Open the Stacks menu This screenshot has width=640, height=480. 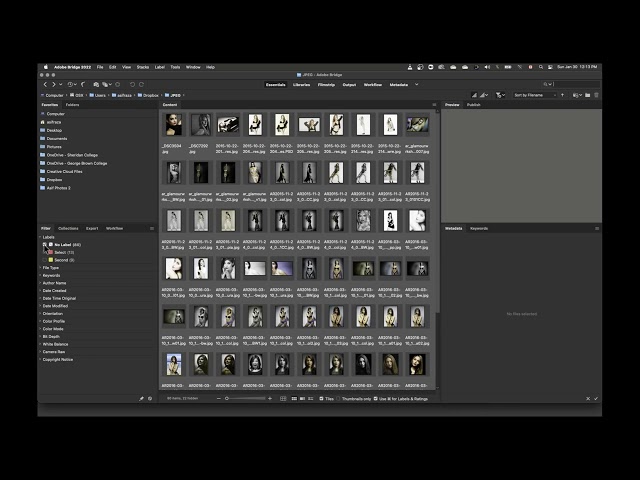(143, 67)
